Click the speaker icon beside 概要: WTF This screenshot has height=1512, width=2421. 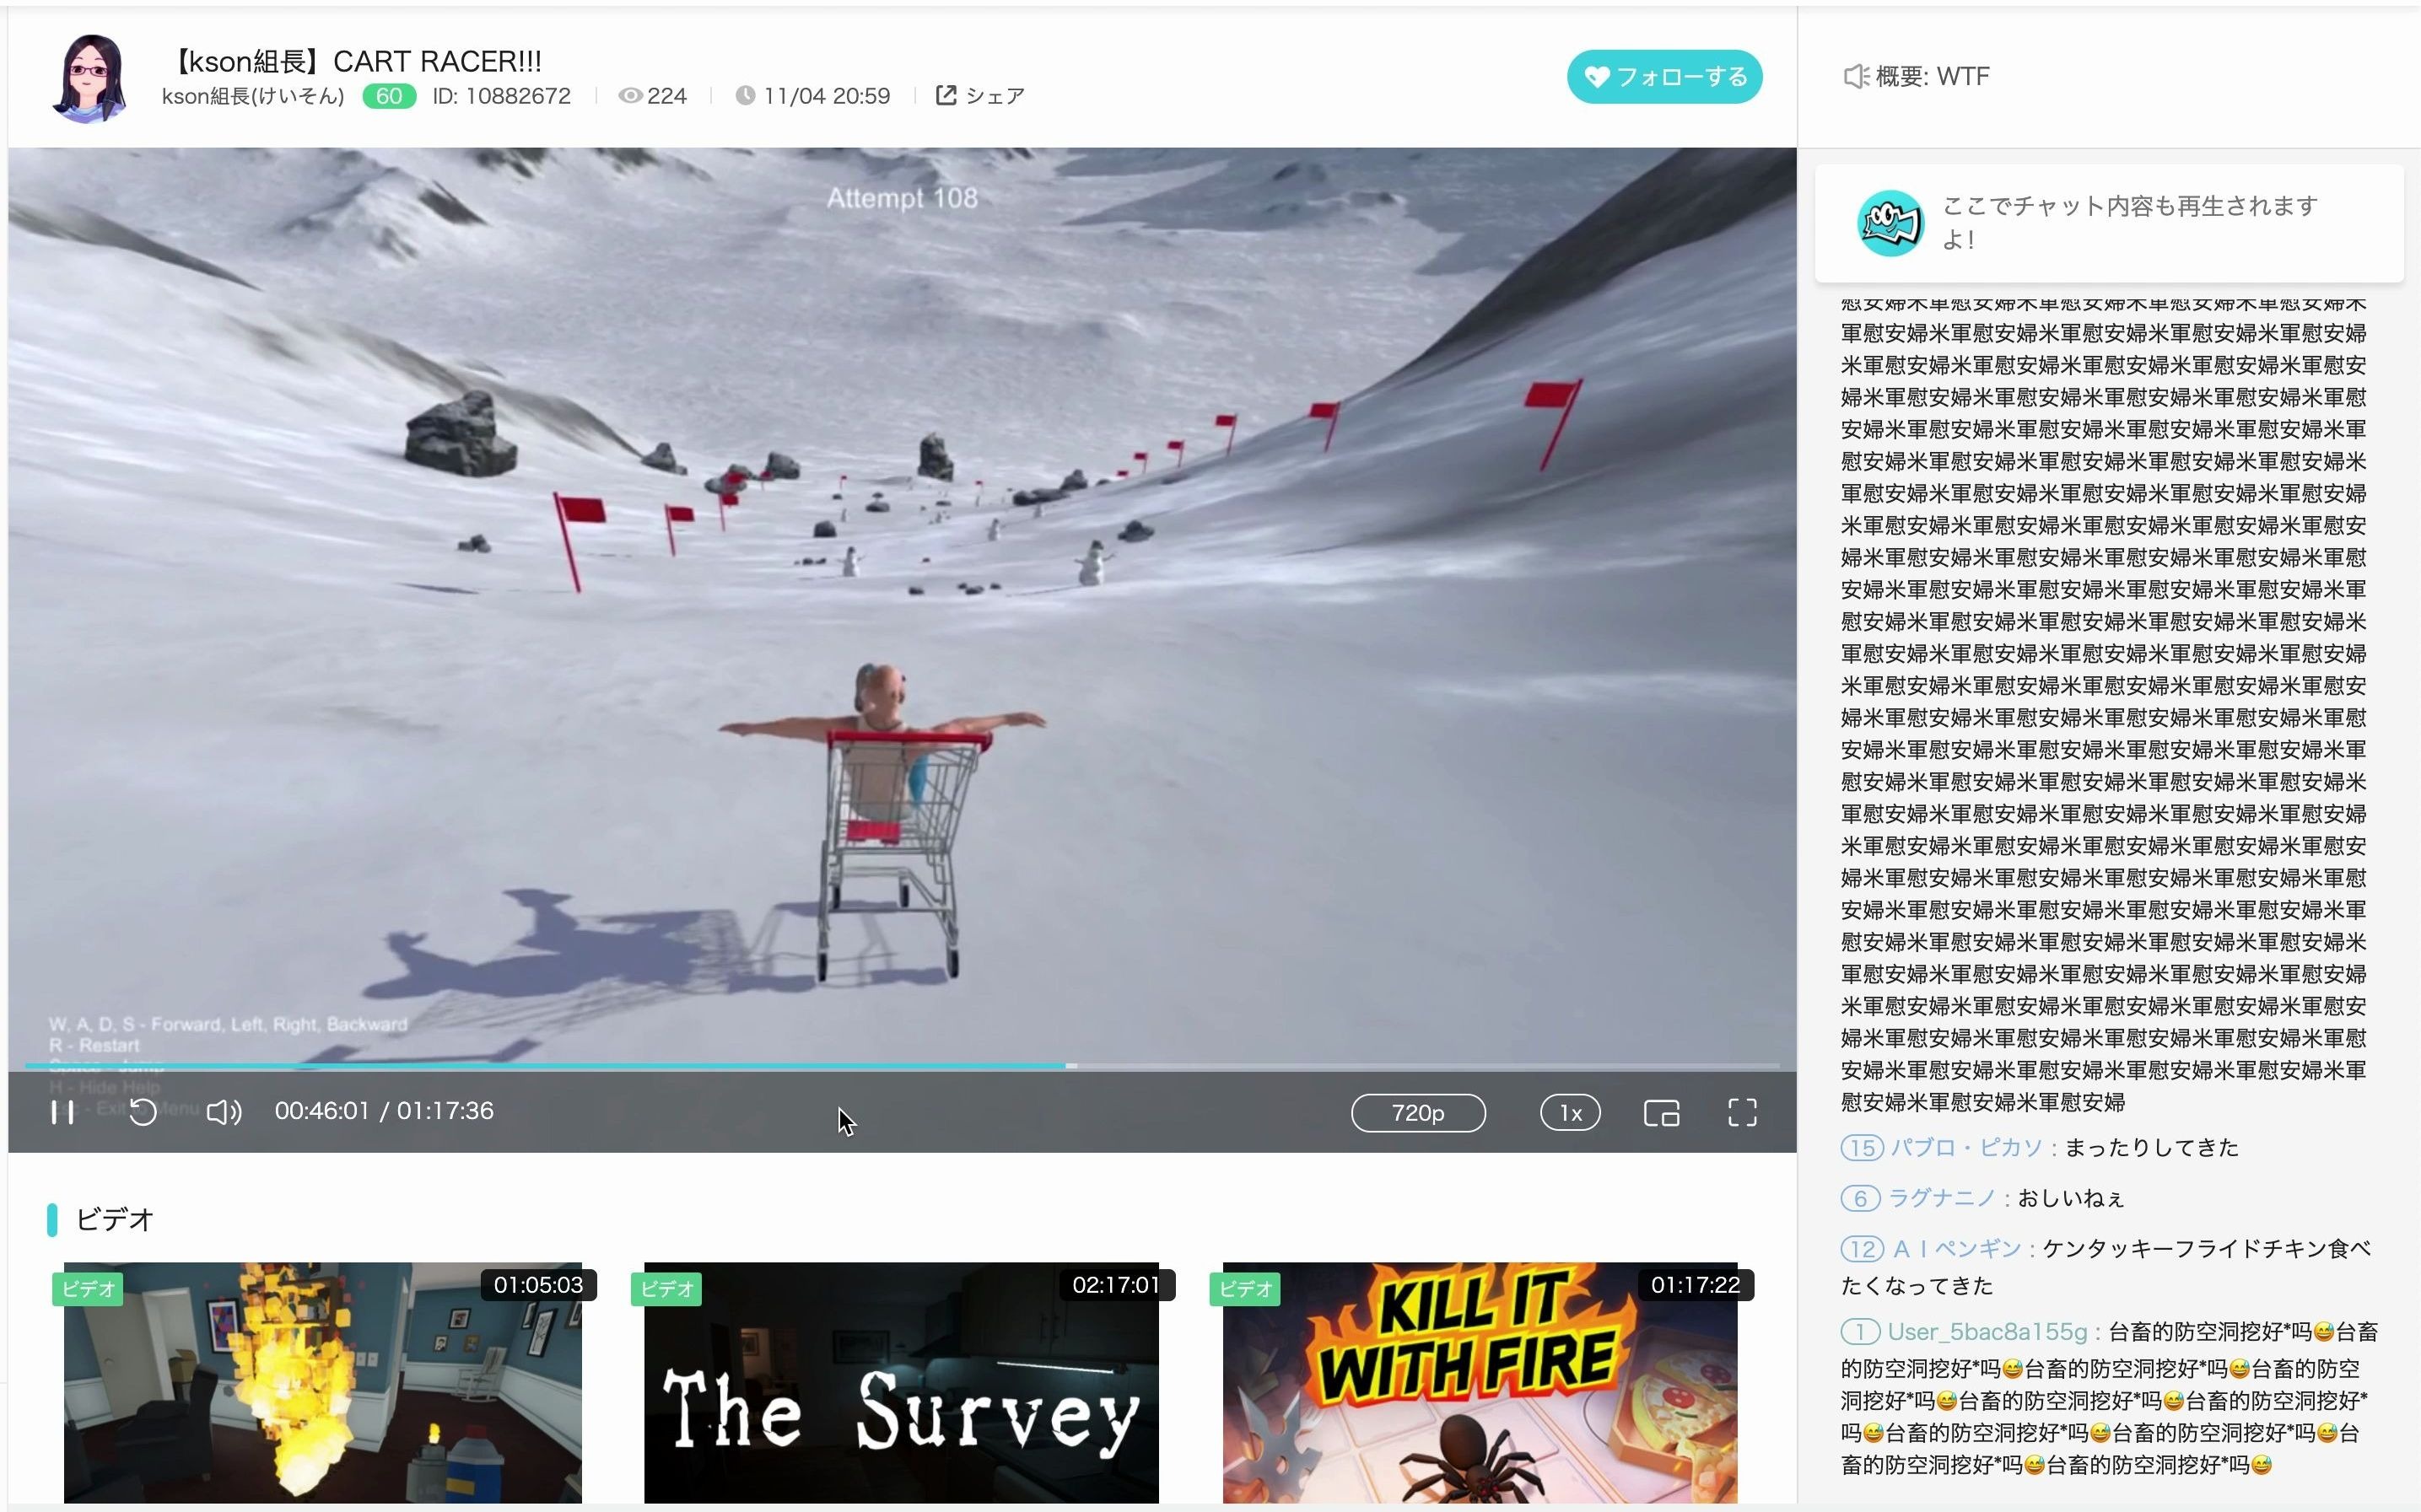(1856, 77)
